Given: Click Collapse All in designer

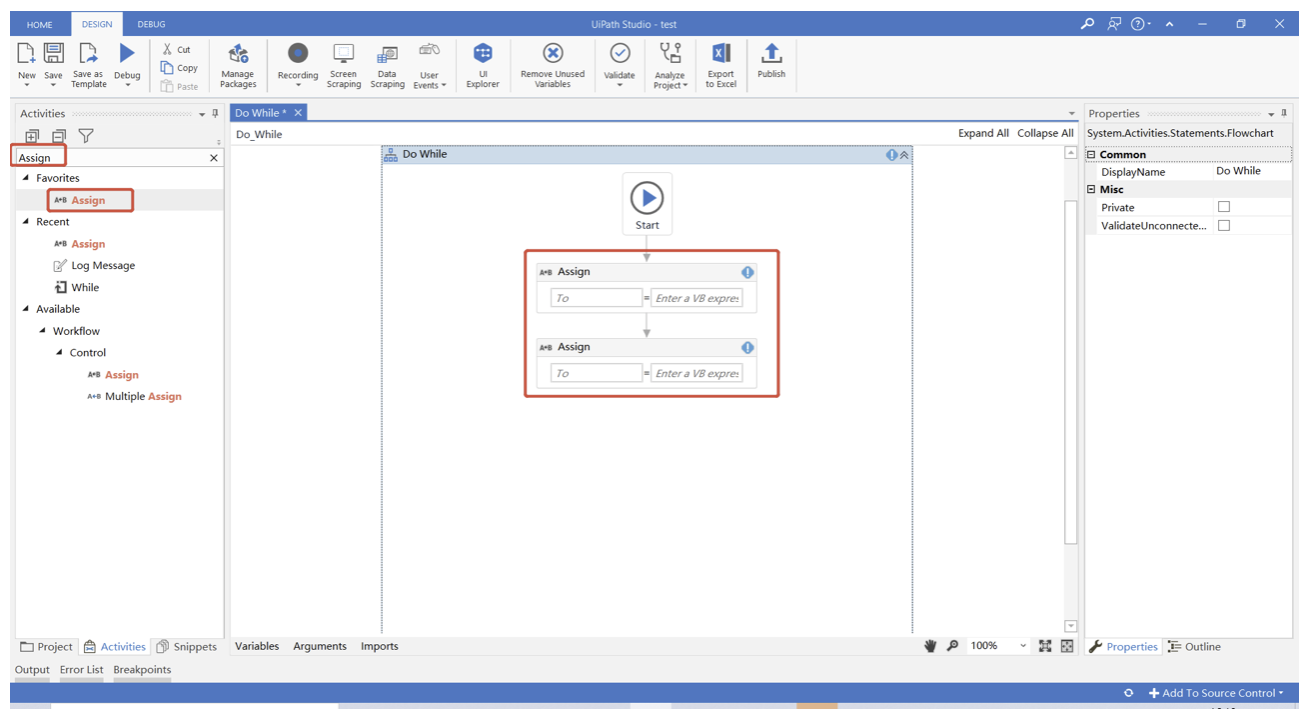Looking at the screenshot, I should tap(1045, 133).
